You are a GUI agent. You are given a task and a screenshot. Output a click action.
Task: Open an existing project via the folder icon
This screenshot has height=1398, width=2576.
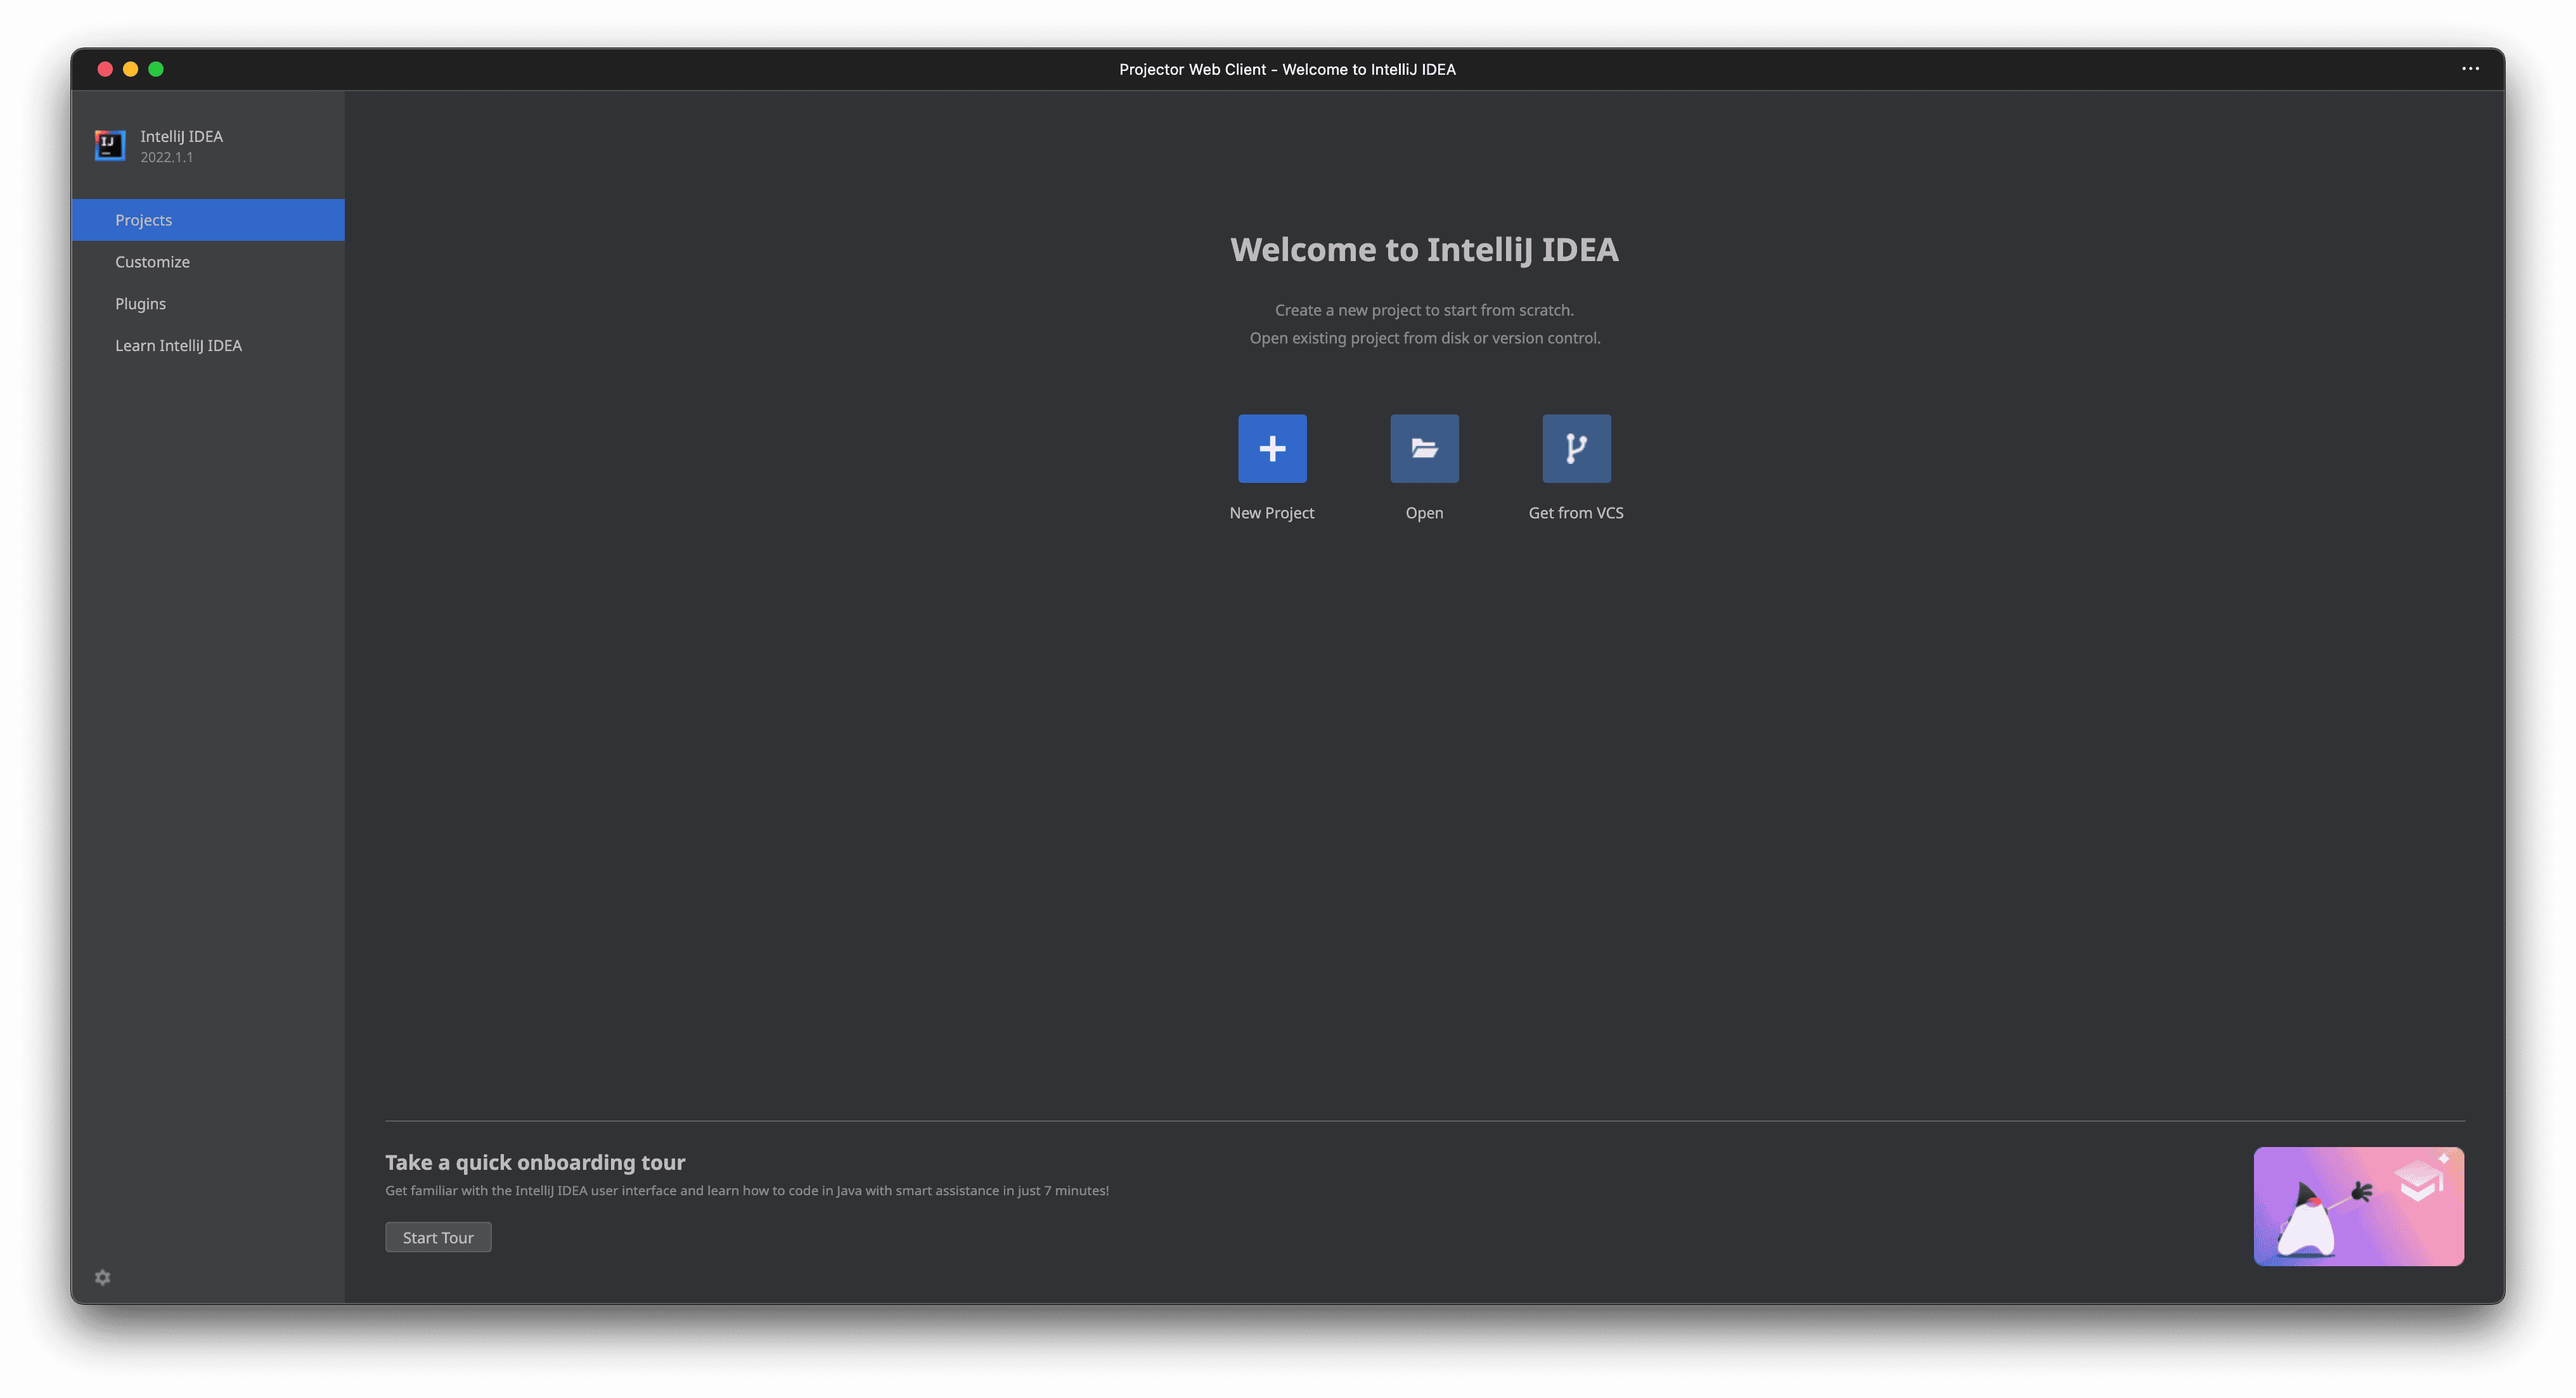[1424, 448]
